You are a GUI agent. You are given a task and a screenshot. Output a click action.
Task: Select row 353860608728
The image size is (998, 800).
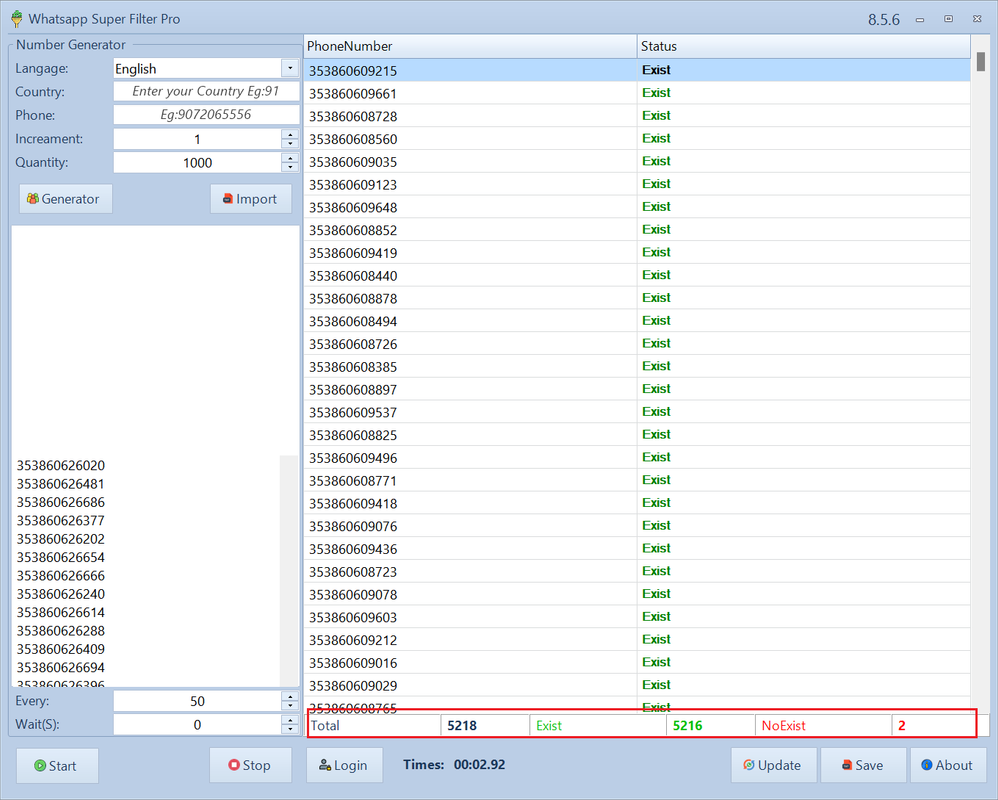[637, 116]
